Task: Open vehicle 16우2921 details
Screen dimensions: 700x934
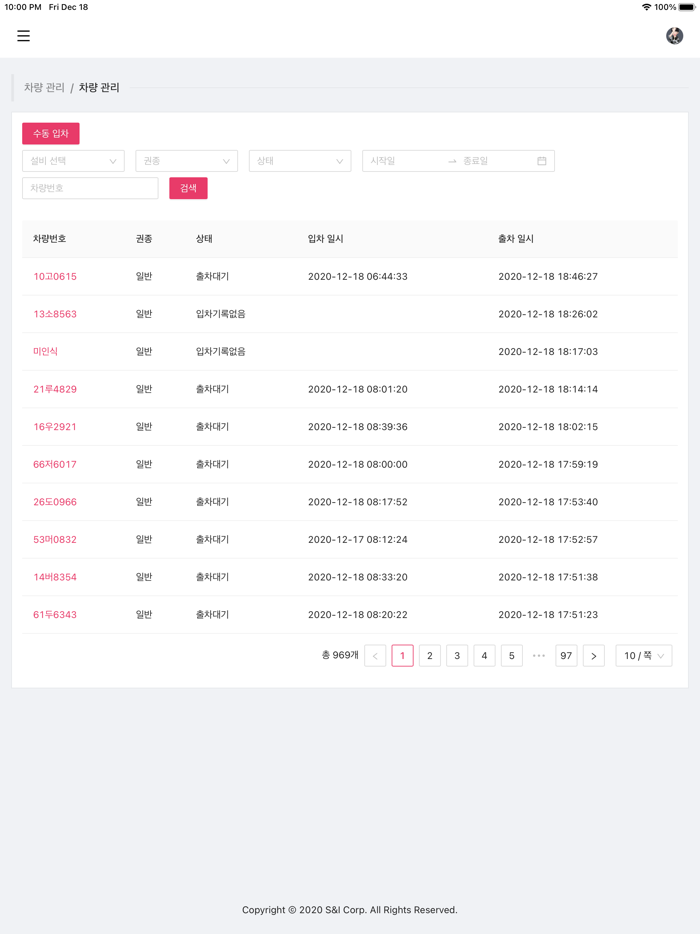Action: (x=55, y=426)
